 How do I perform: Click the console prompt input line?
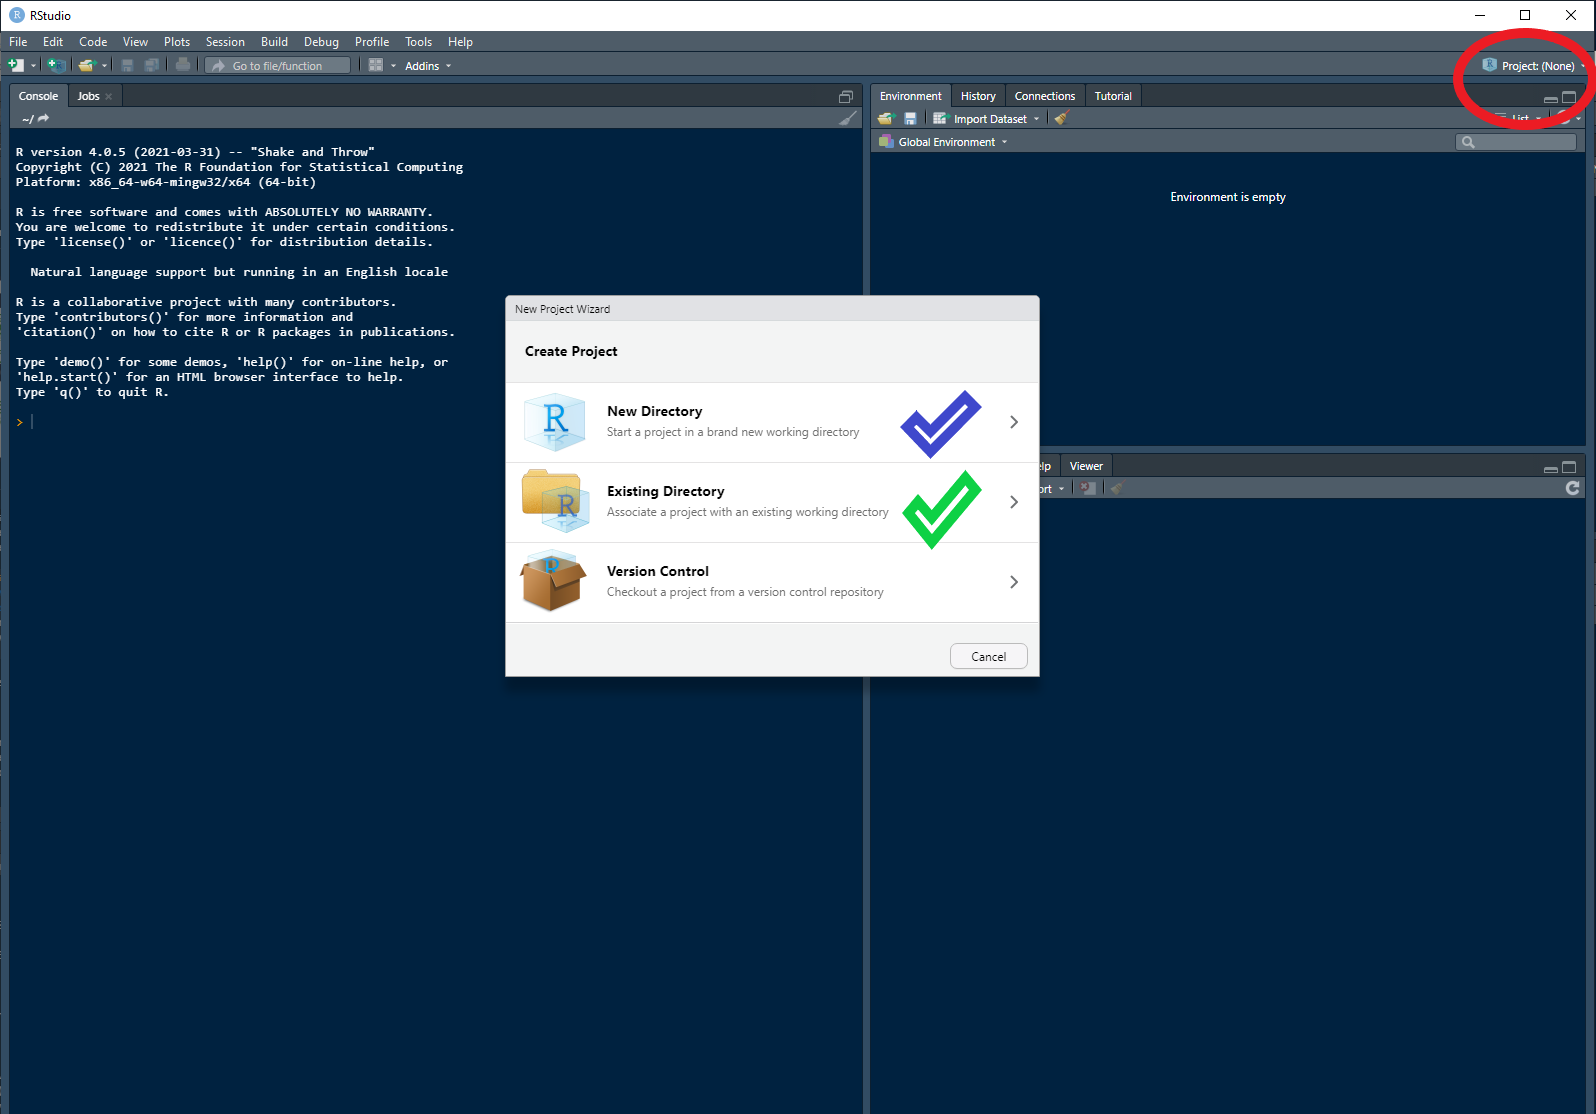pyautogui.click(x=435, y=422)
